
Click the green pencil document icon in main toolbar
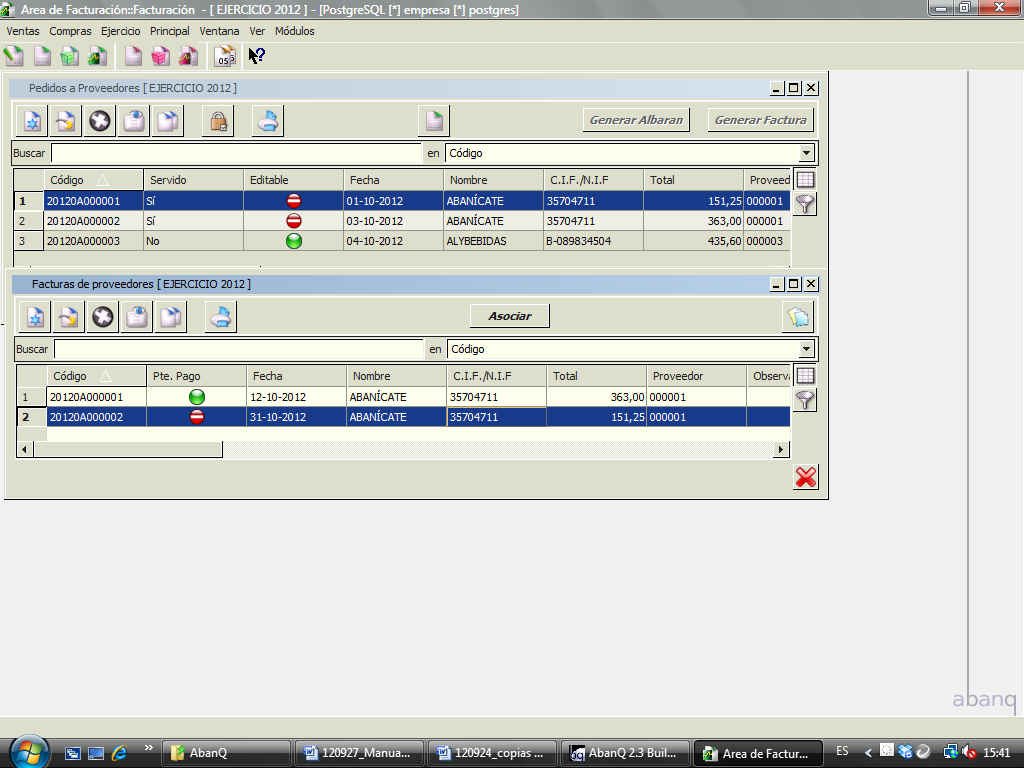14,56
